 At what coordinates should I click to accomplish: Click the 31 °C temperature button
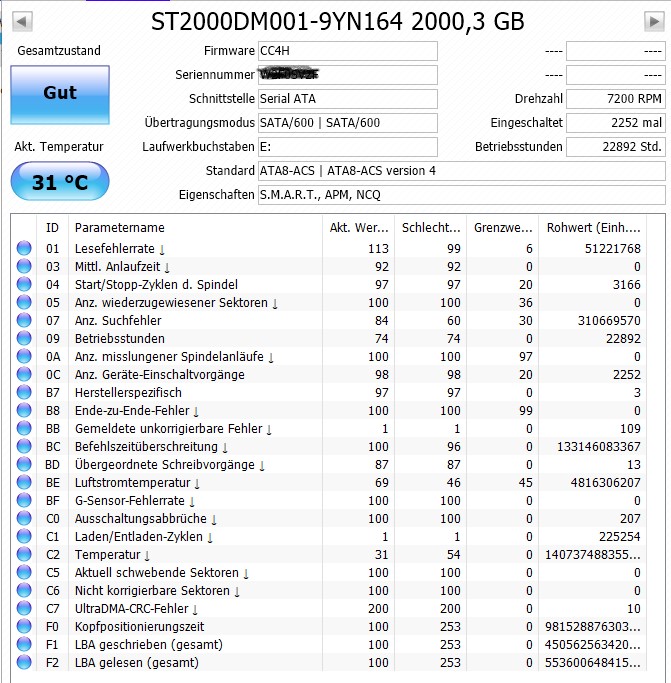coord(60,181)
